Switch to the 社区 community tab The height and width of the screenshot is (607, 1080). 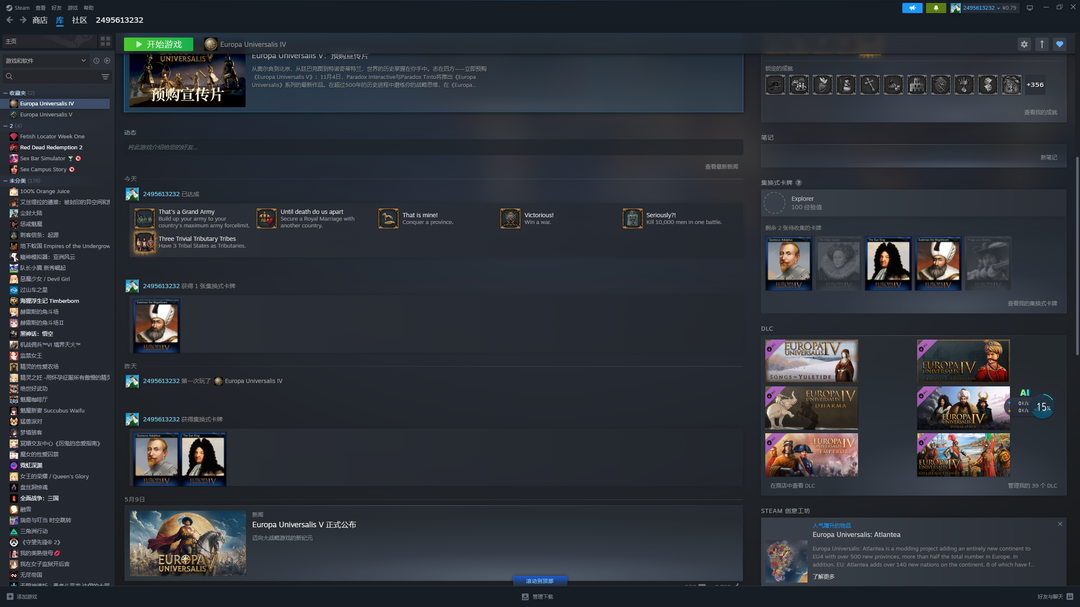click(79, 20)
